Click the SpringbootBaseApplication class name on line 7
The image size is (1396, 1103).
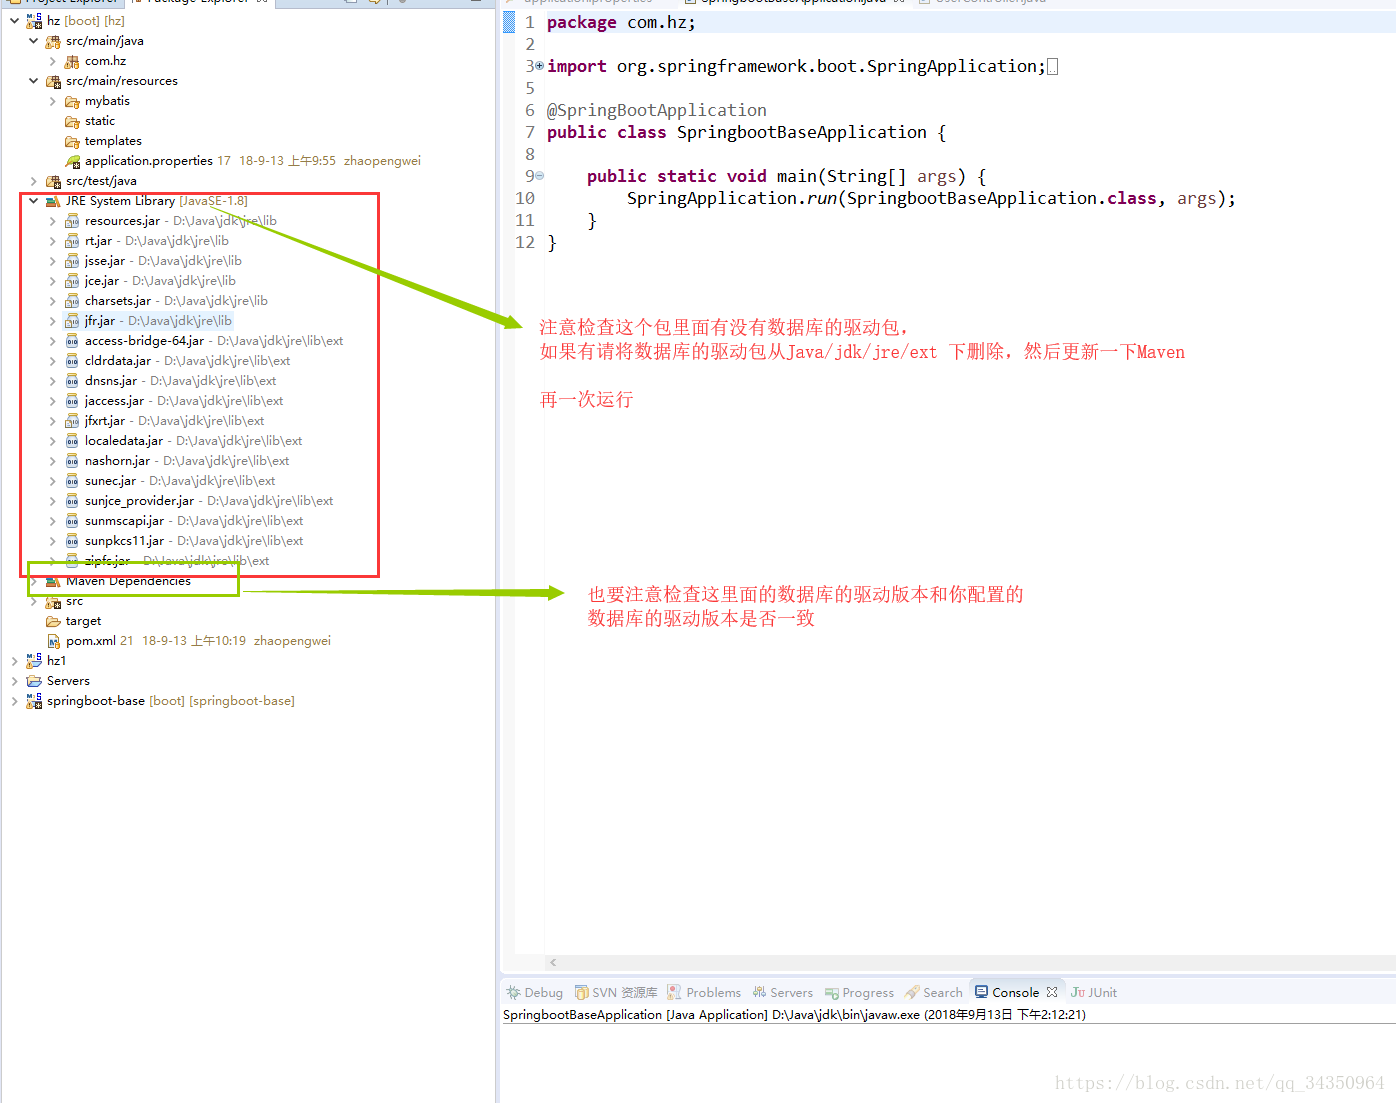pyautogui.click(x=802, y=132)
